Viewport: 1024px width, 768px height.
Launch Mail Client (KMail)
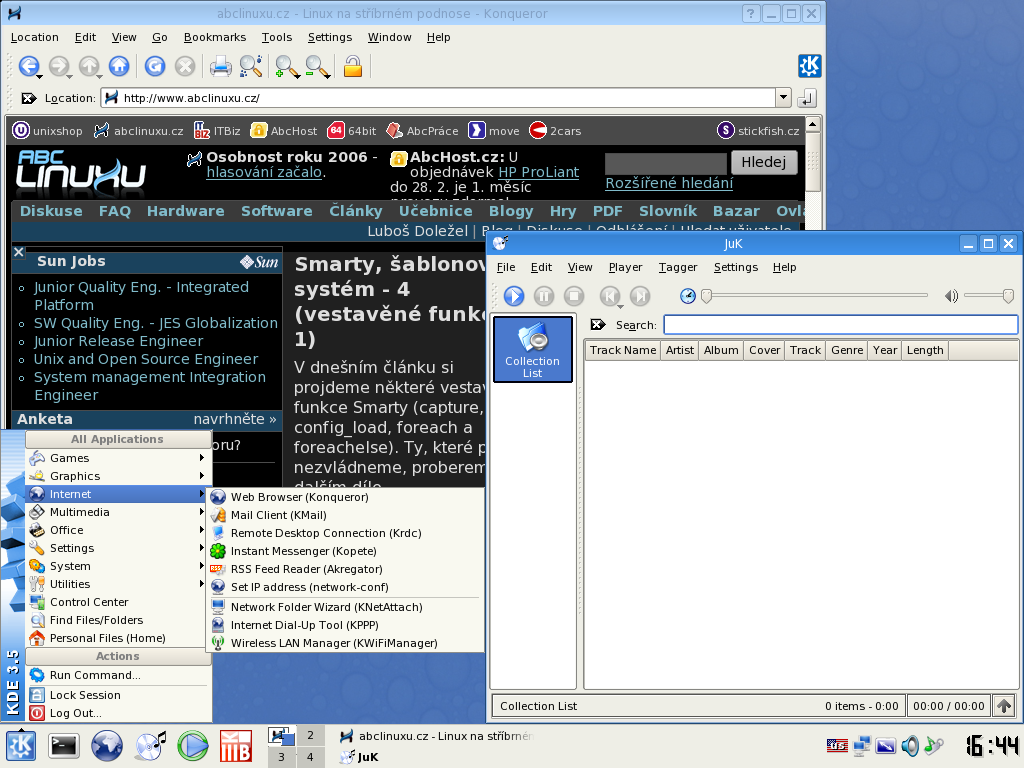345,515
